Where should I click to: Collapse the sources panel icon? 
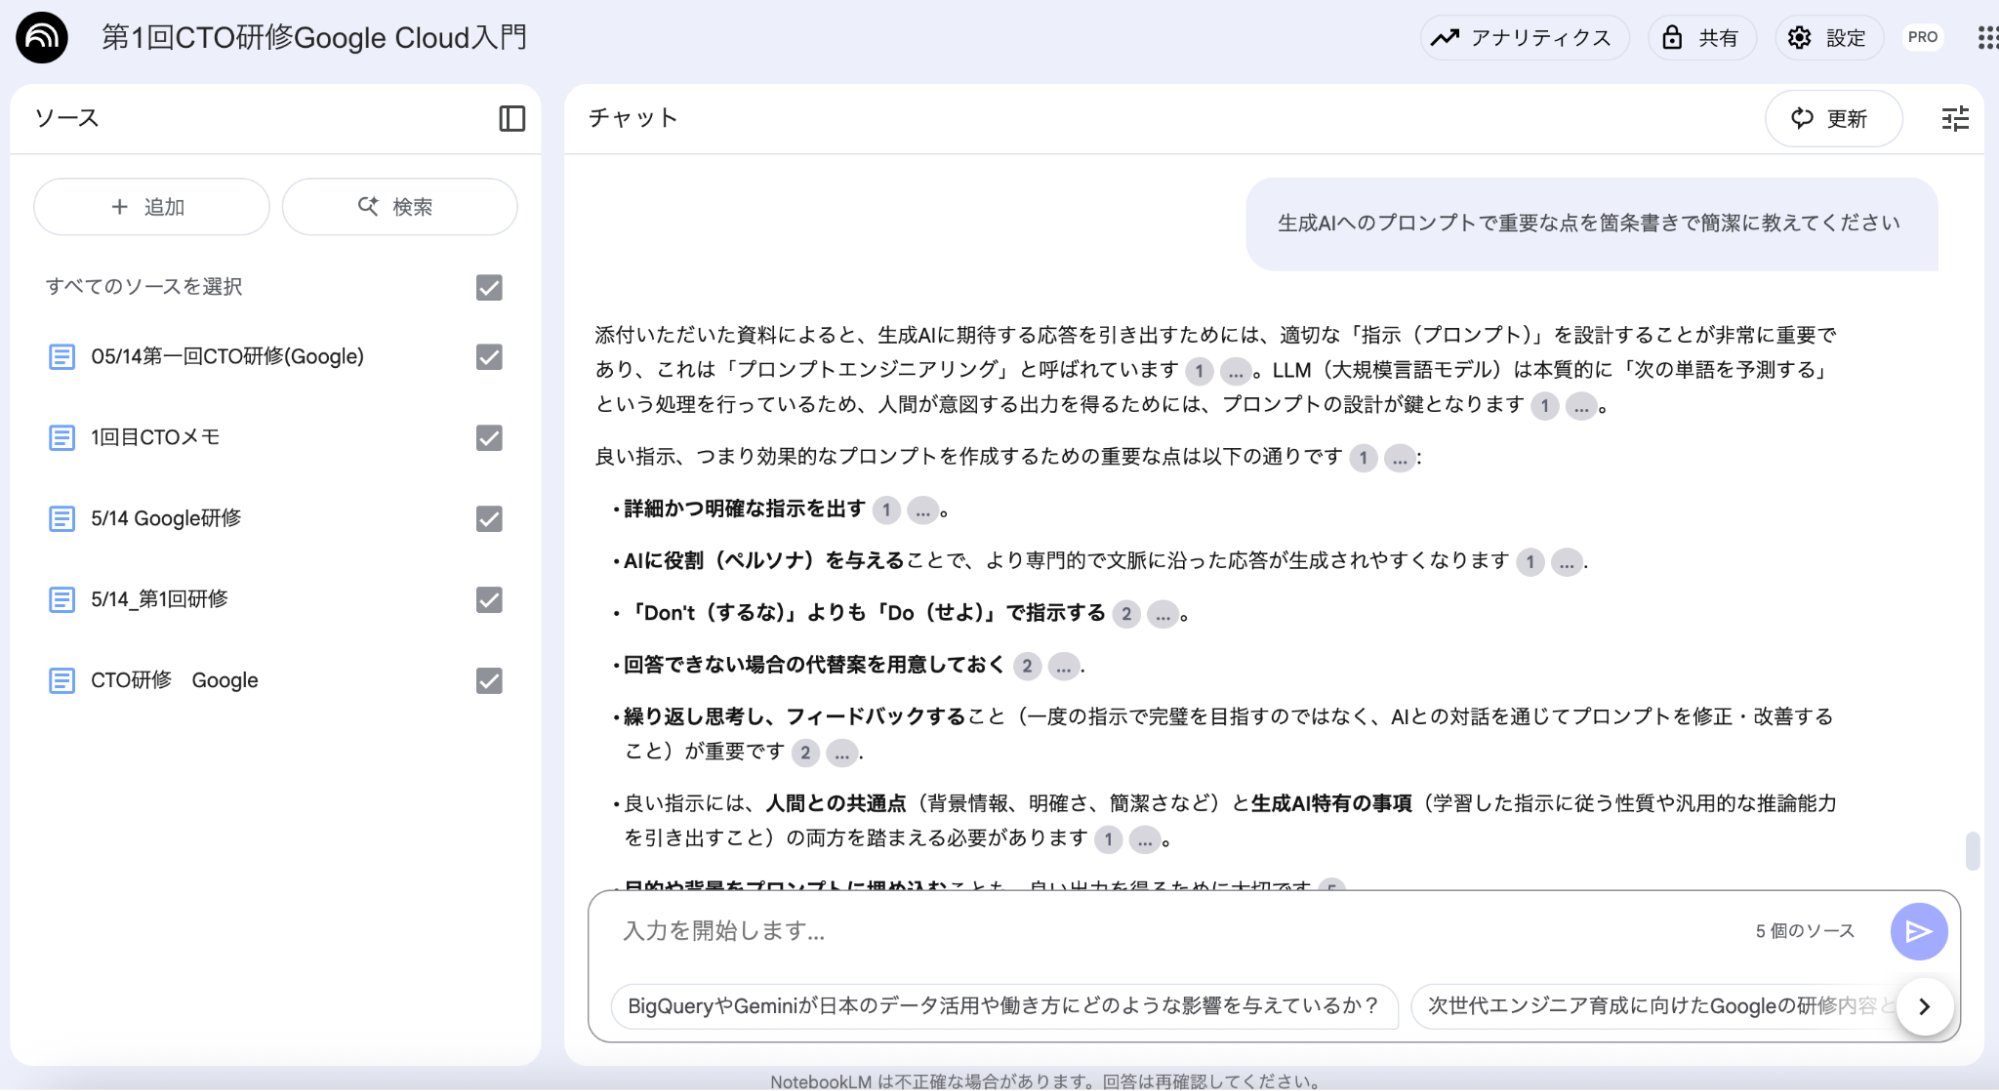pos(512,118)
